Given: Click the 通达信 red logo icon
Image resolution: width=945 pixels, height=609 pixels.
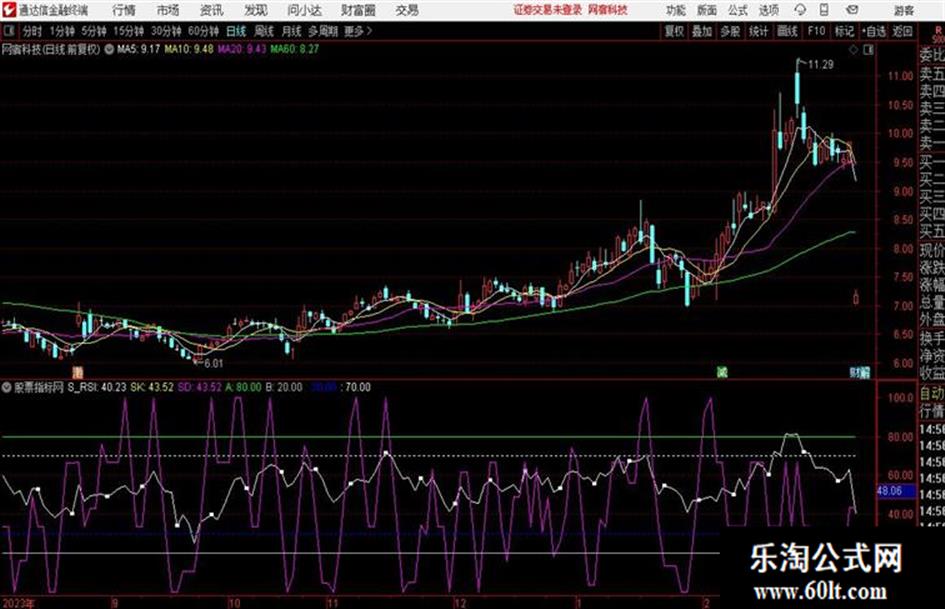Looking at the screenshot, I should 9,10.
